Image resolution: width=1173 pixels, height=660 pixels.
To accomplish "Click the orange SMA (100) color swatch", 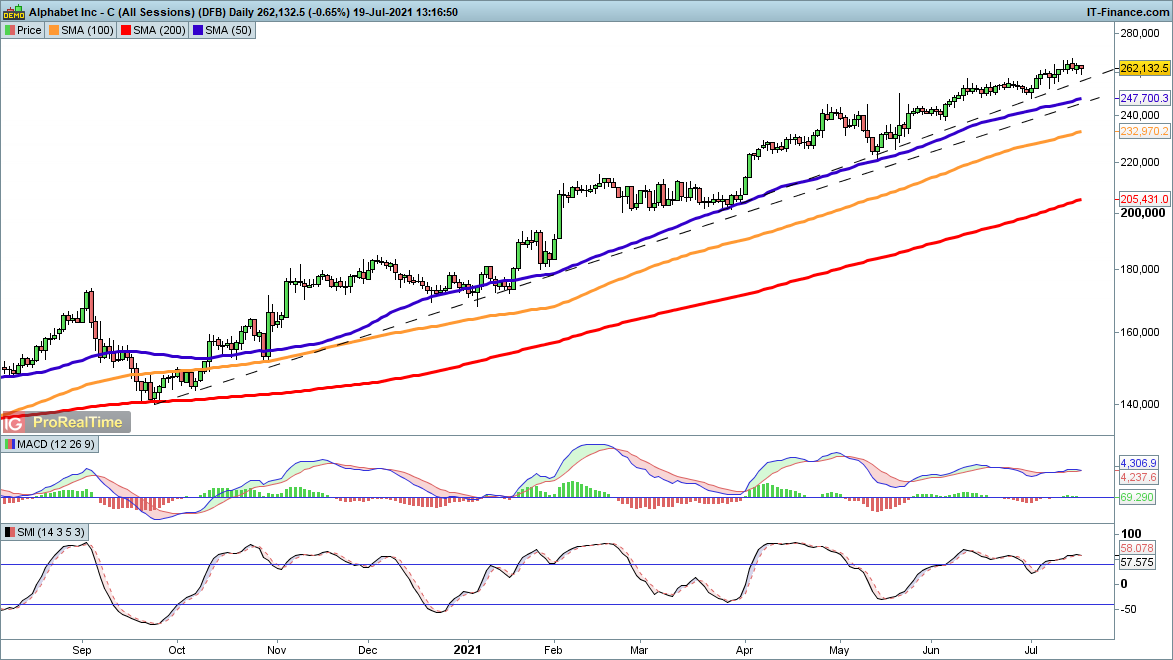I will click(54, 31).
